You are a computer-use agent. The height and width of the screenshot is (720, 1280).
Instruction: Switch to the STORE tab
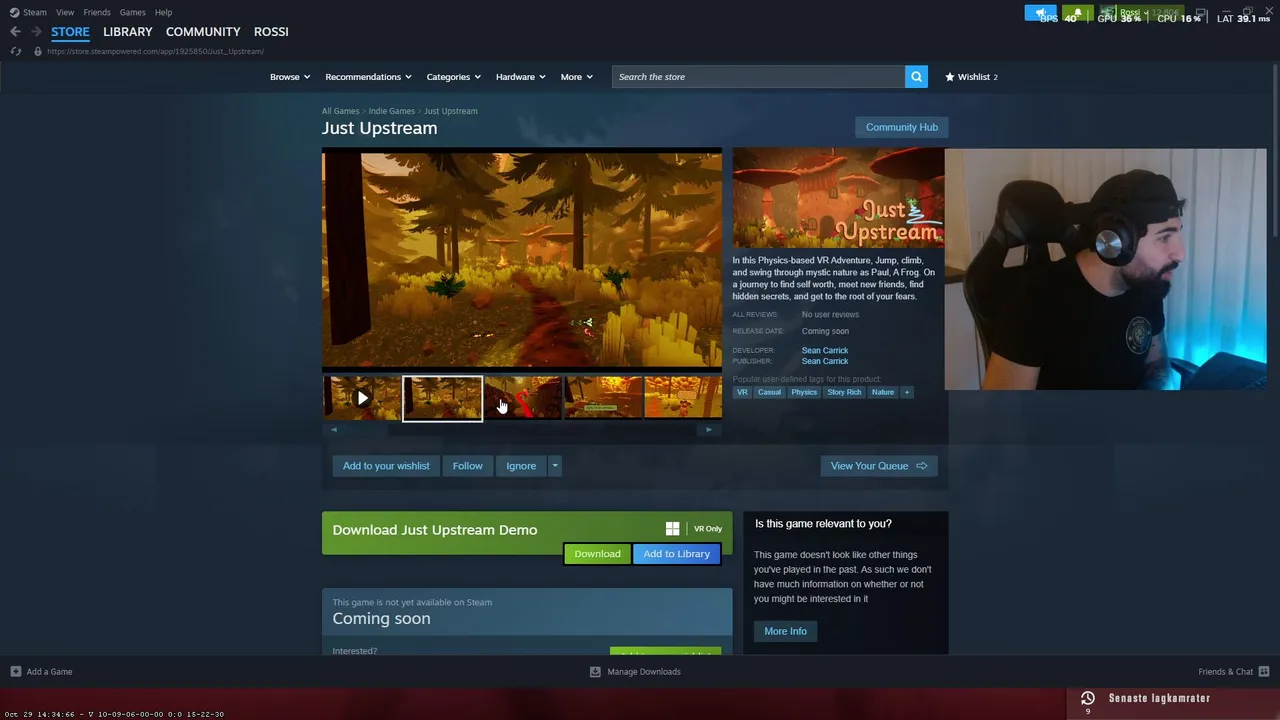coord(70,32)
